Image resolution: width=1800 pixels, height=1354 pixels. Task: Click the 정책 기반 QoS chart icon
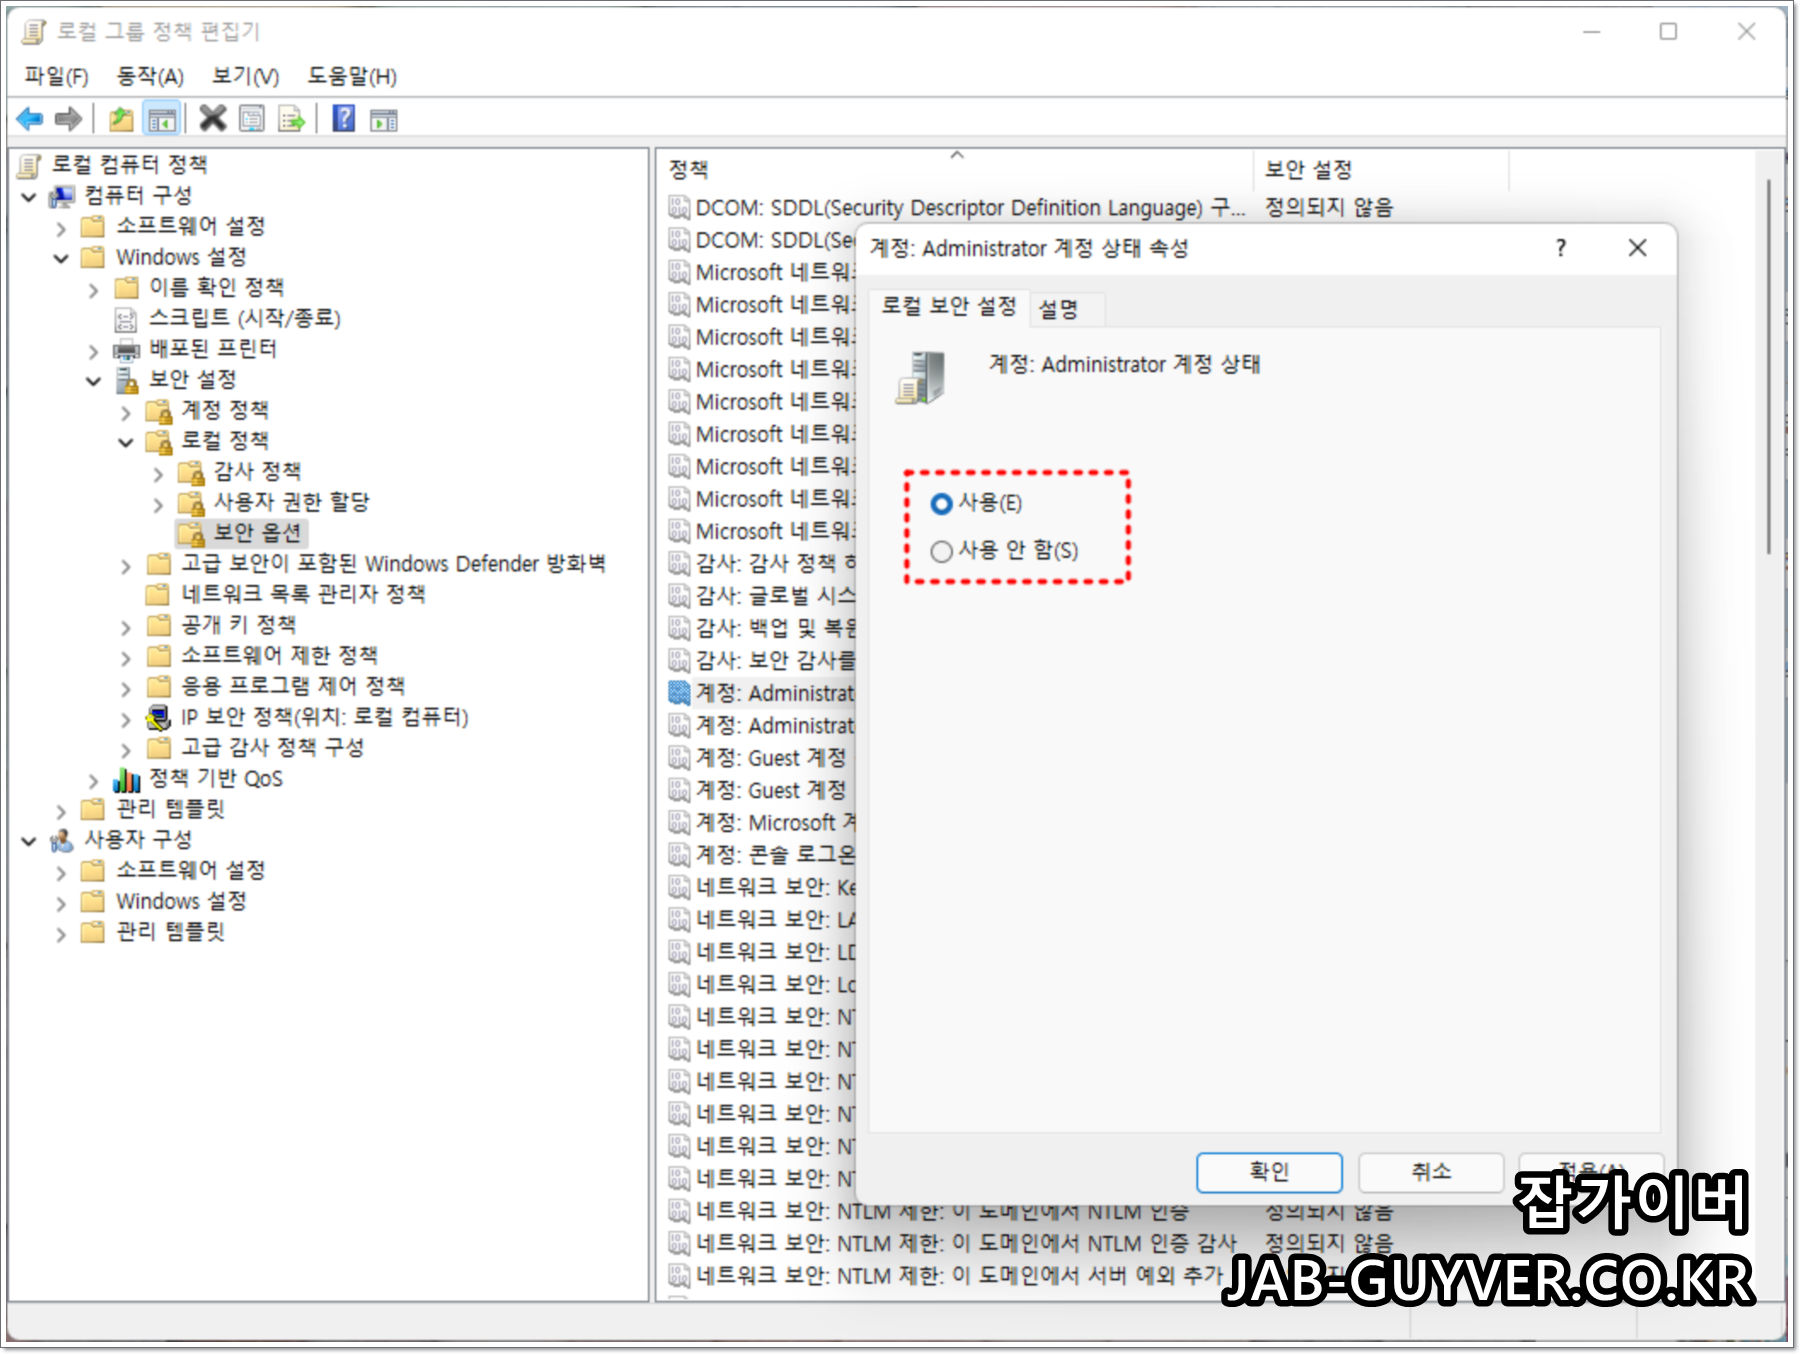coord(126,779)
